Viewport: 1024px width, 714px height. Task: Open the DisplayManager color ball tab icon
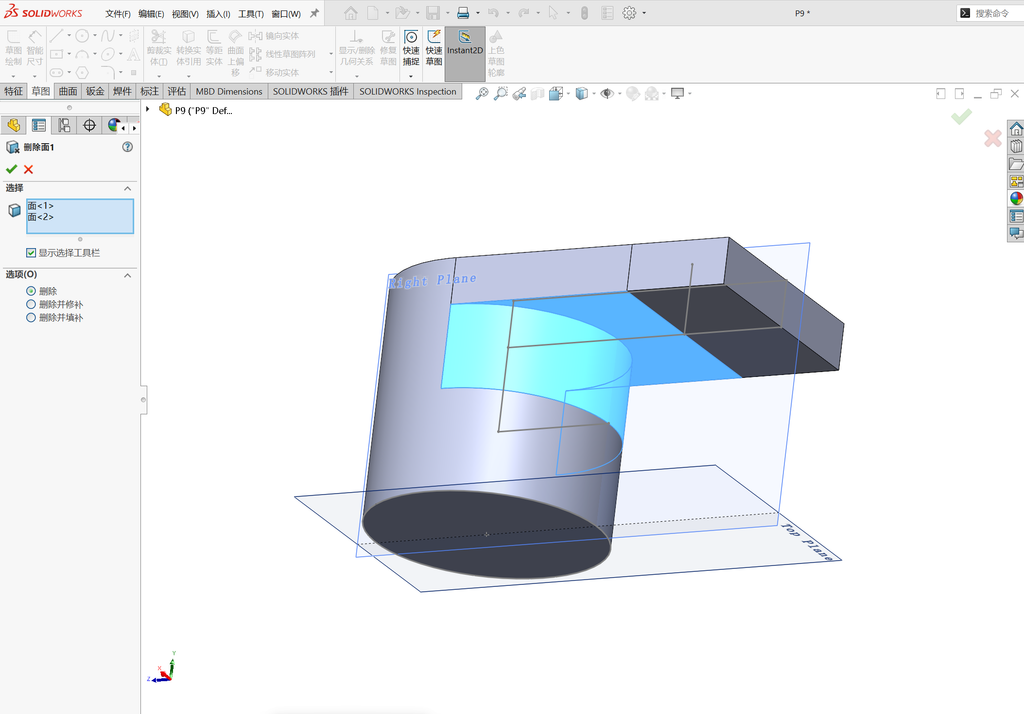click(114, 125)
